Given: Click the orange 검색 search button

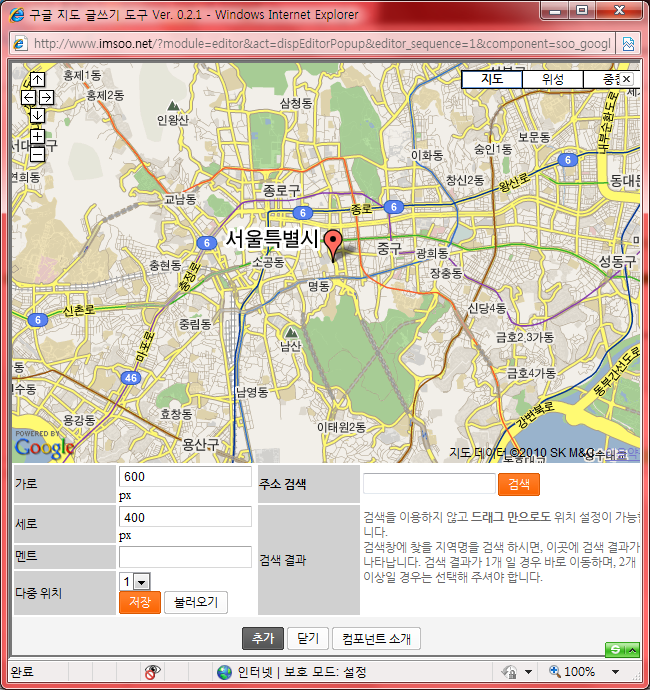Looking at the screenshot, I should click(x=519, y=484).
